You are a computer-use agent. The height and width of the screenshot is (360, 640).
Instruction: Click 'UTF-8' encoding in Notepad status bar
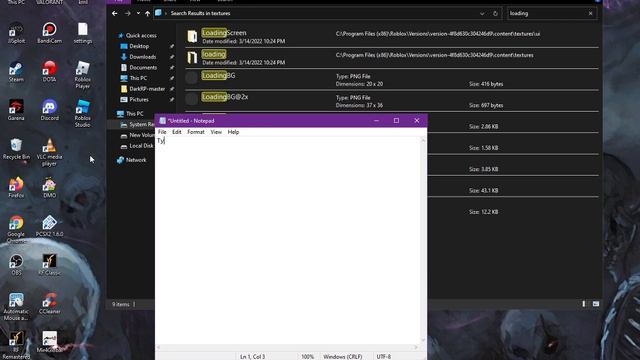(x=384, y=356)
